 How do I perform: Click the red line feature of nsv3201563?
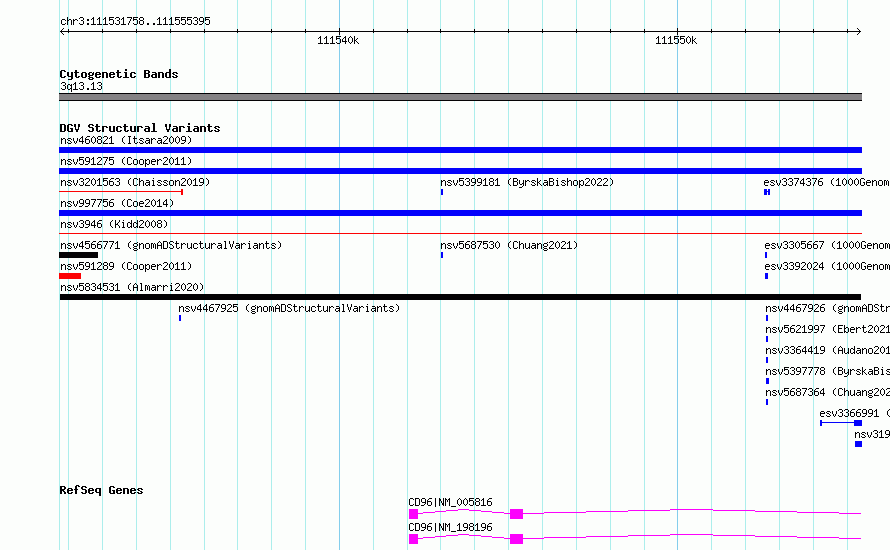coord(121,192)
